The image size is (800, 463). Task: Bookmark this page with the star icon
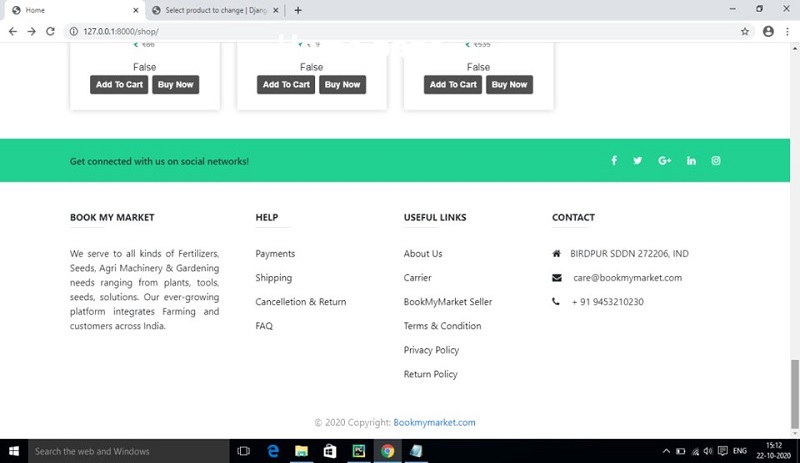pos(745,31)
